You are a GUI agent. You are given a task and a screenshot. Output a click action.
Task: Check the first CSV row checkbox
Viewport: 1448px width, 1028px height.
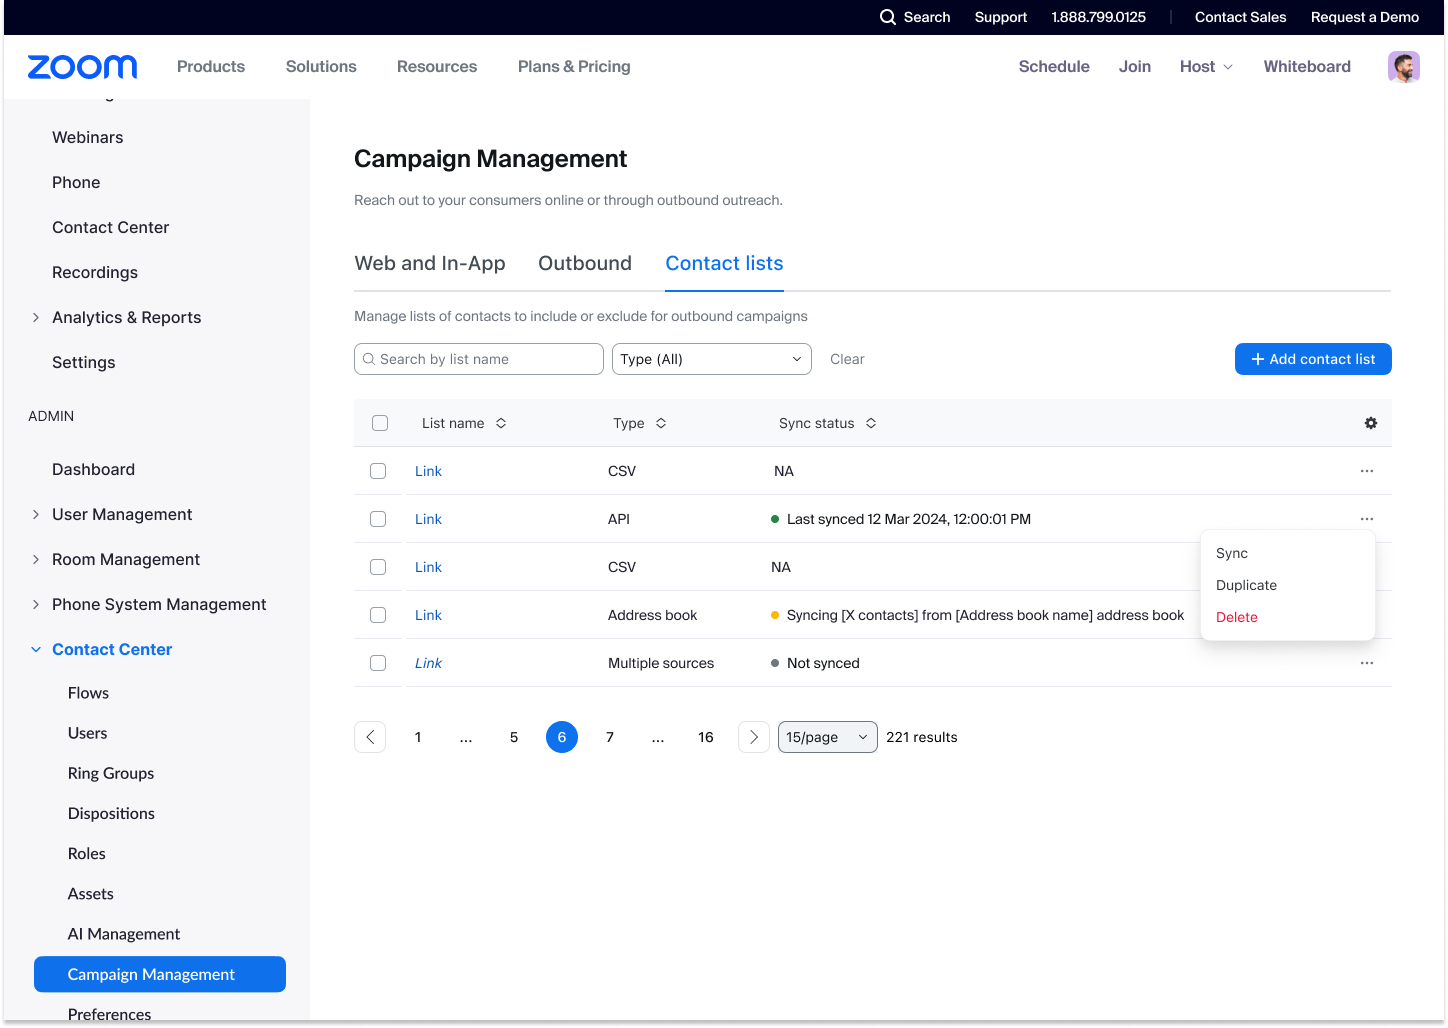(378, 471)
